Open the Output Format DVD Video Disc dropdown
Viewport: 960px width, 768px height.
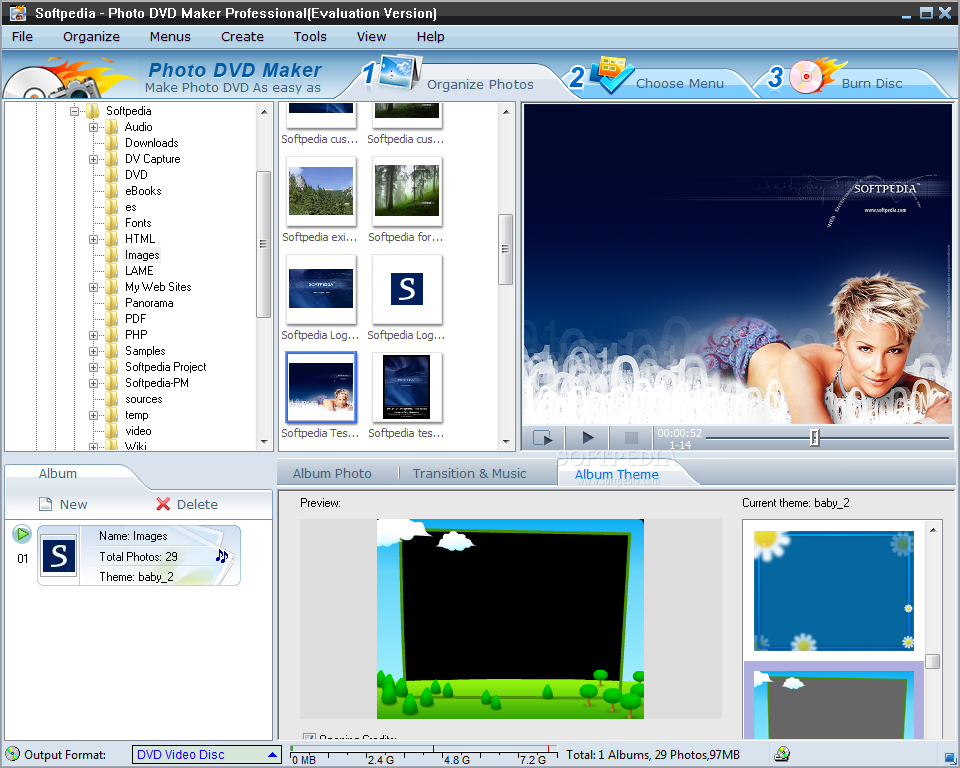click(x=206, y=755)
